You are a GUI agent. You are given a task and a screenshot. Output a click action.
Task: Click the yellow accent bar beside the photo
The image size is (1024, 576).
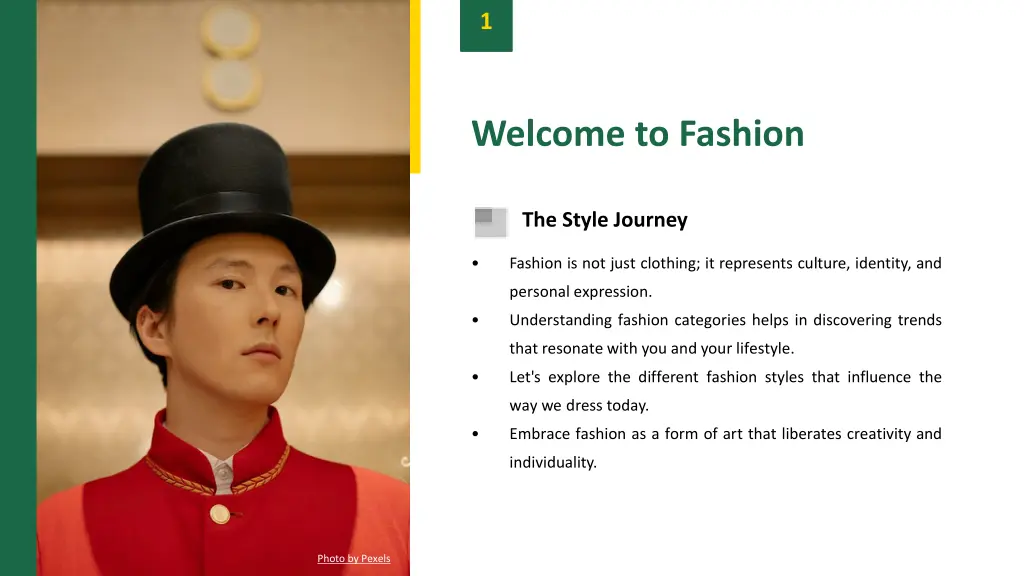(415, 86)
